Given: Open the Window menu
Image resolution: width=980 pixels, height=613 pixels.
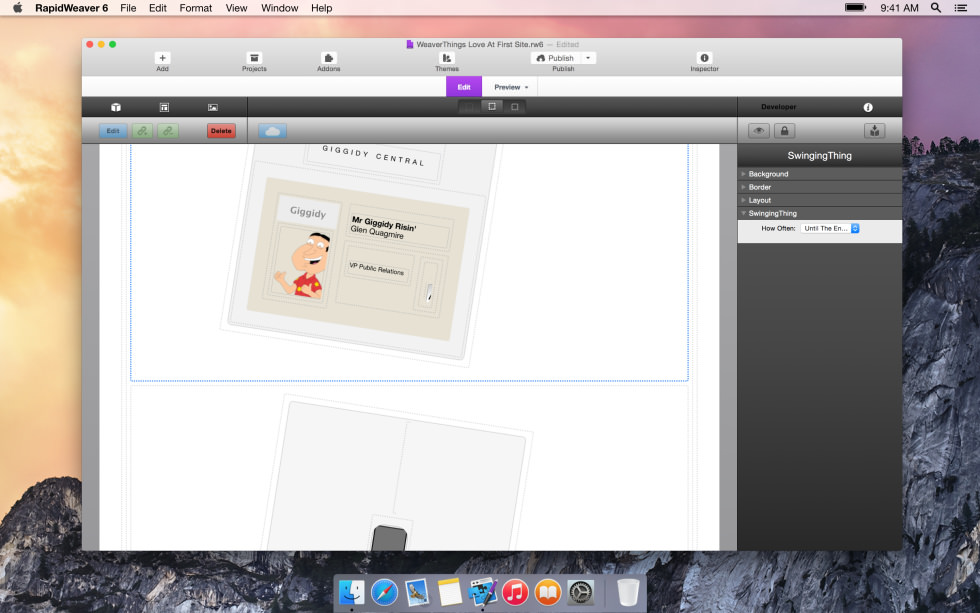Looking at the screenshot, I should [x=279, y=8].
